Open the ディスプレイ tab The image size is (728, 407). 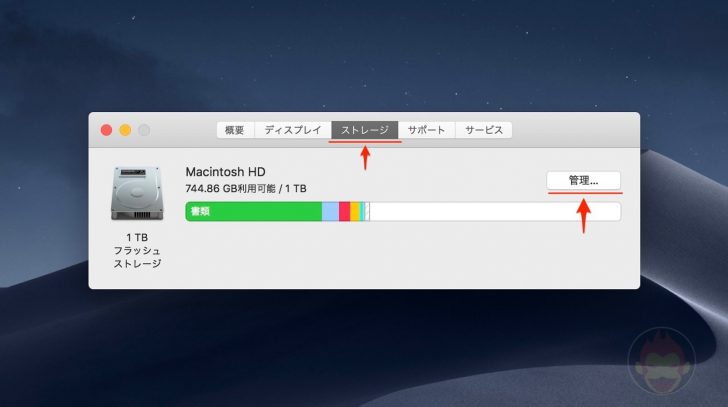pos(292,130)
